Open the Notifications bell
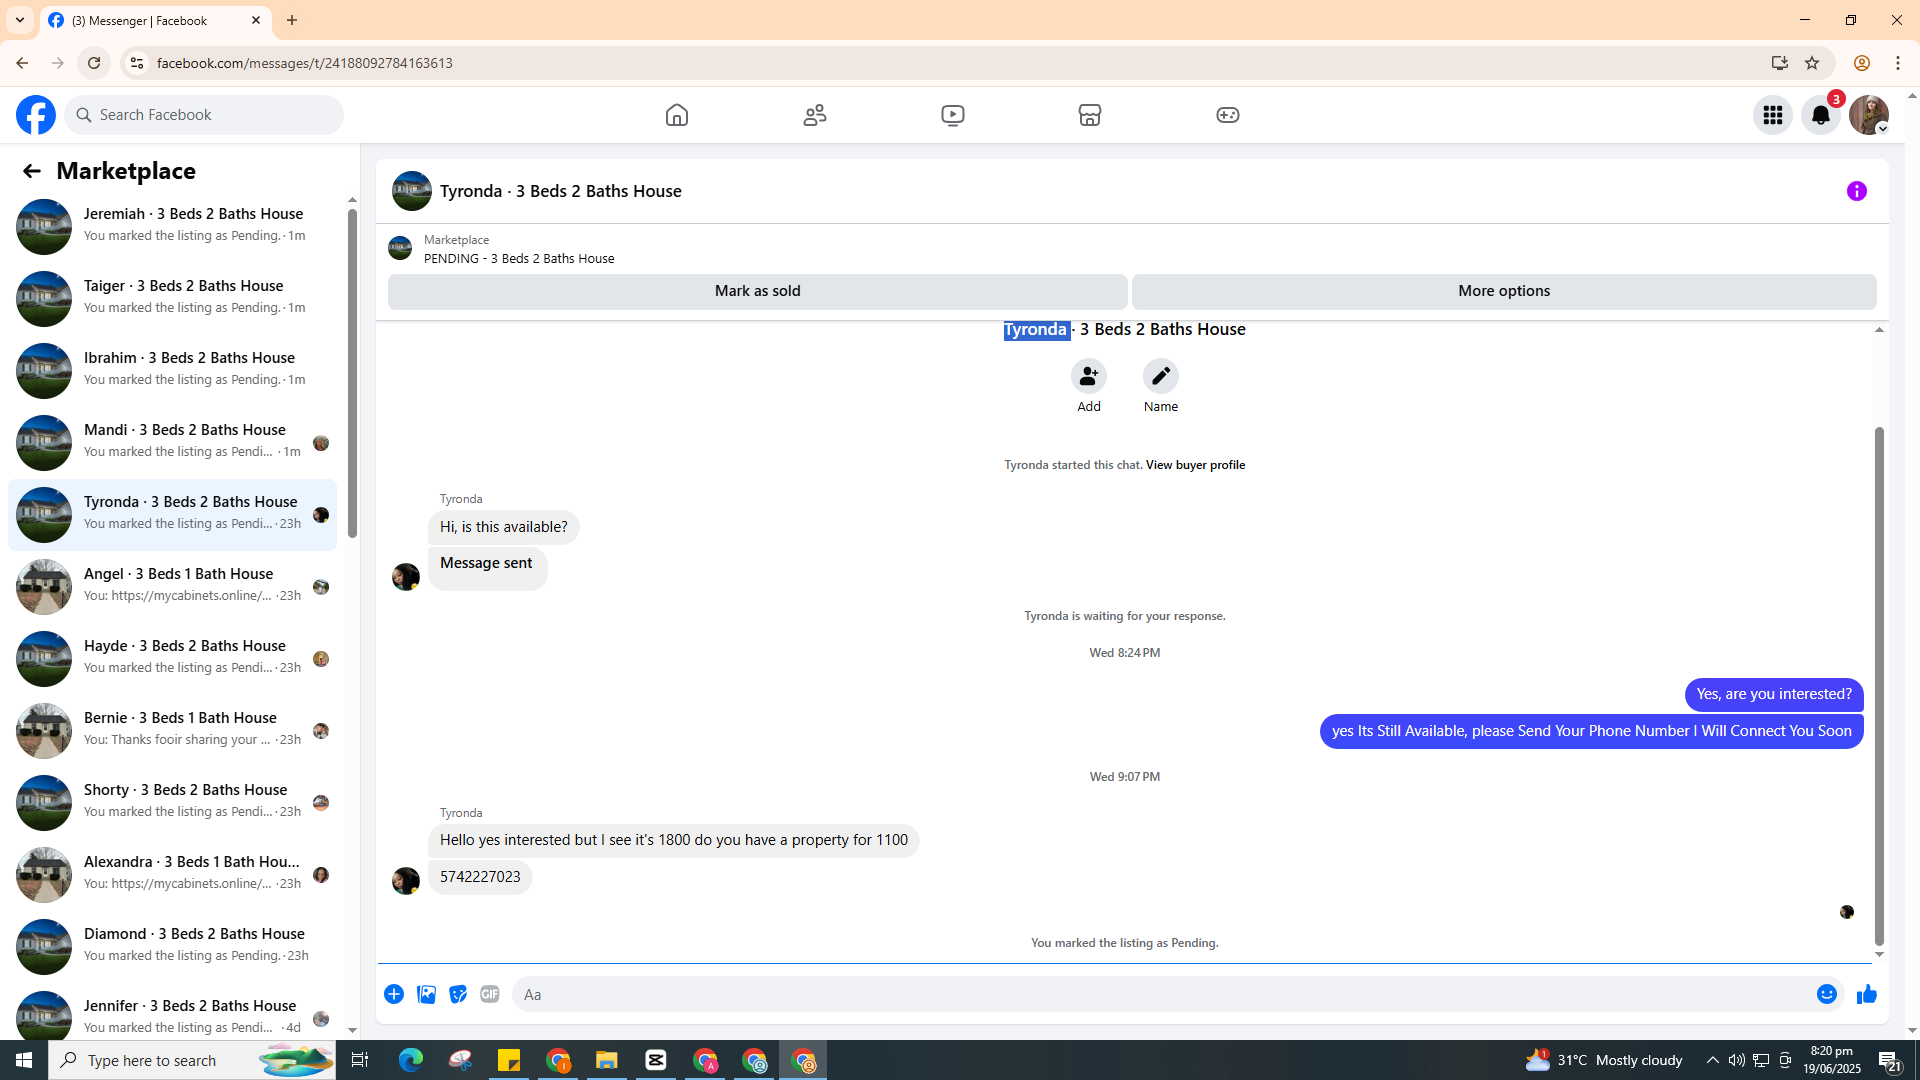Screen dimensions: 1920x1080 [1821, 115]
